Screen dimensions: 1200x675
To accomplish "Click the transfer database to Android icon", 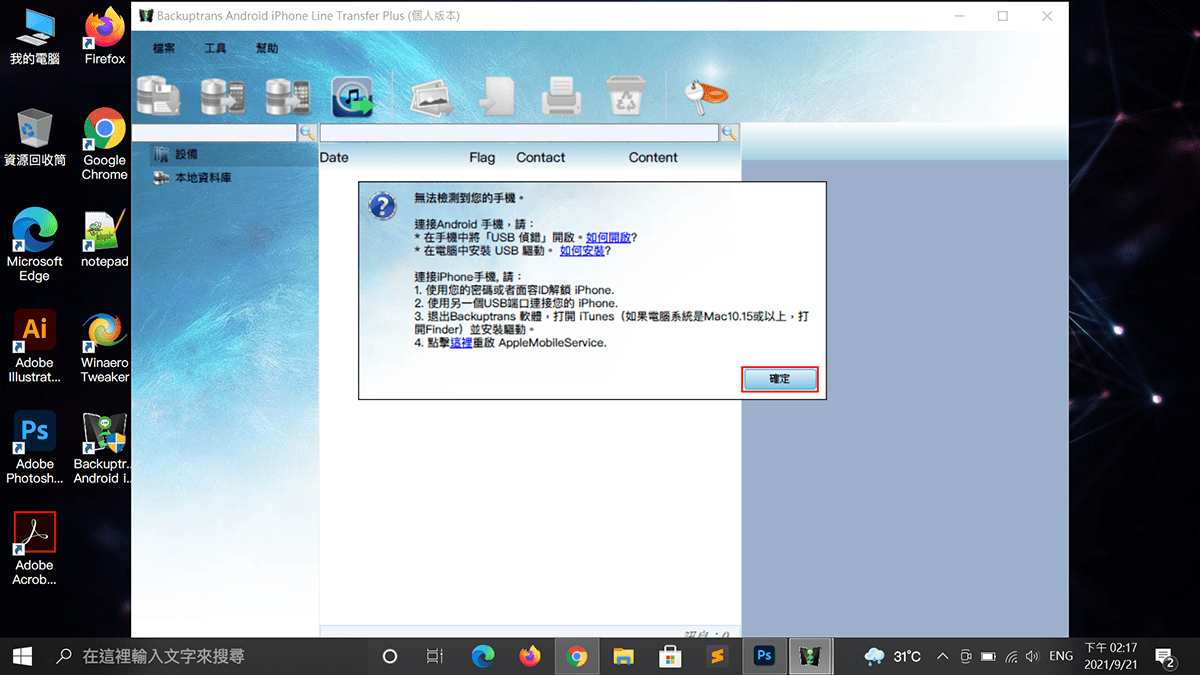I will tap(223, 96).
